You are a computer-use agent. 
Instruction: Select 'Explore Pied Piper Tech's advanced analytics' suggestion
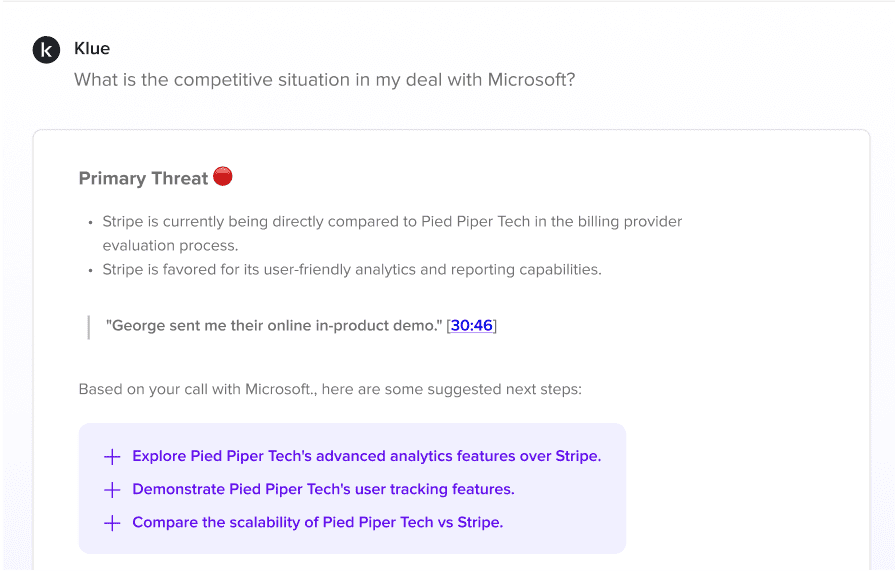coord(366,457)
